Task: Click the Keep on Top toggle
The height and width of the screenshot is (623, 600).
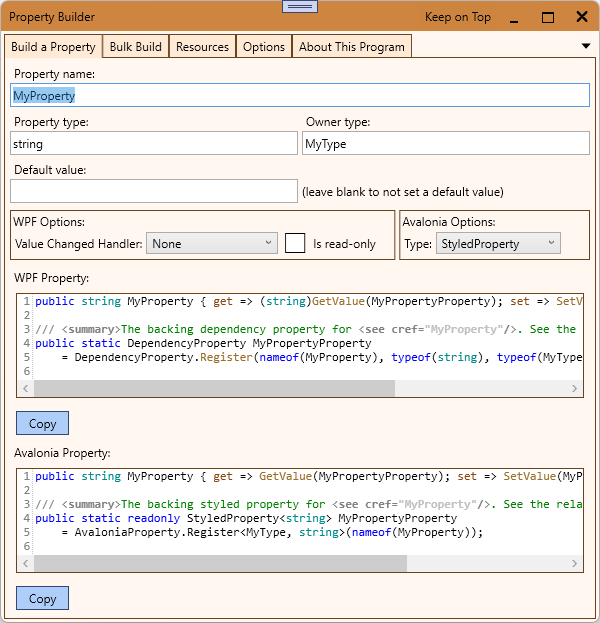Action: tap(458, 17)
